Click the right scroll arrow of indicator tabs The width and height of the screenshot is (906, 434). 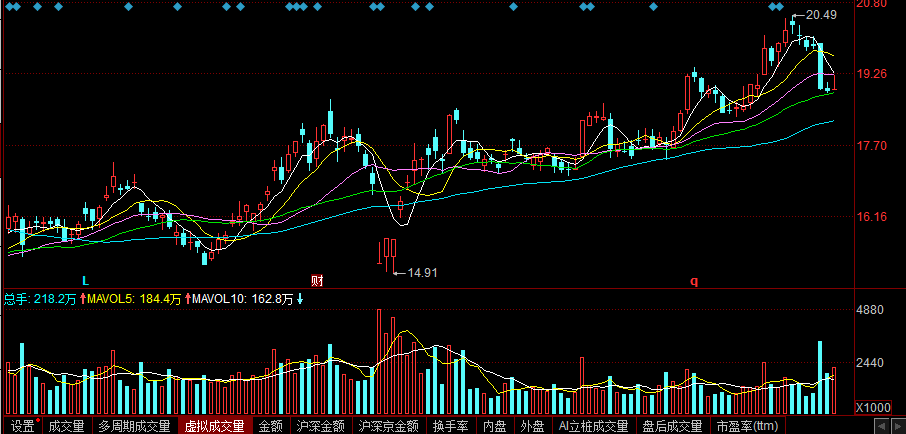(x=898, y=426)
